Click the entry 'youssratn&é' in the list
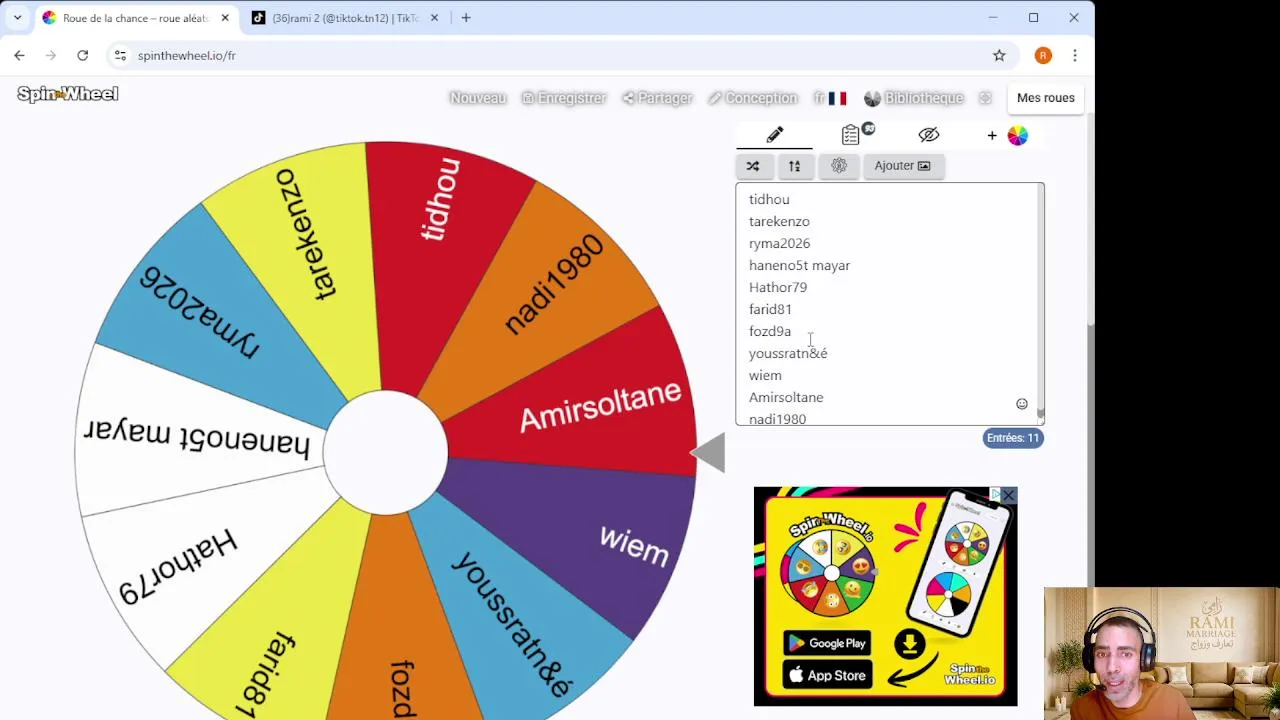The height and width of the screenshot is (720, 1280). coord(788,353)
